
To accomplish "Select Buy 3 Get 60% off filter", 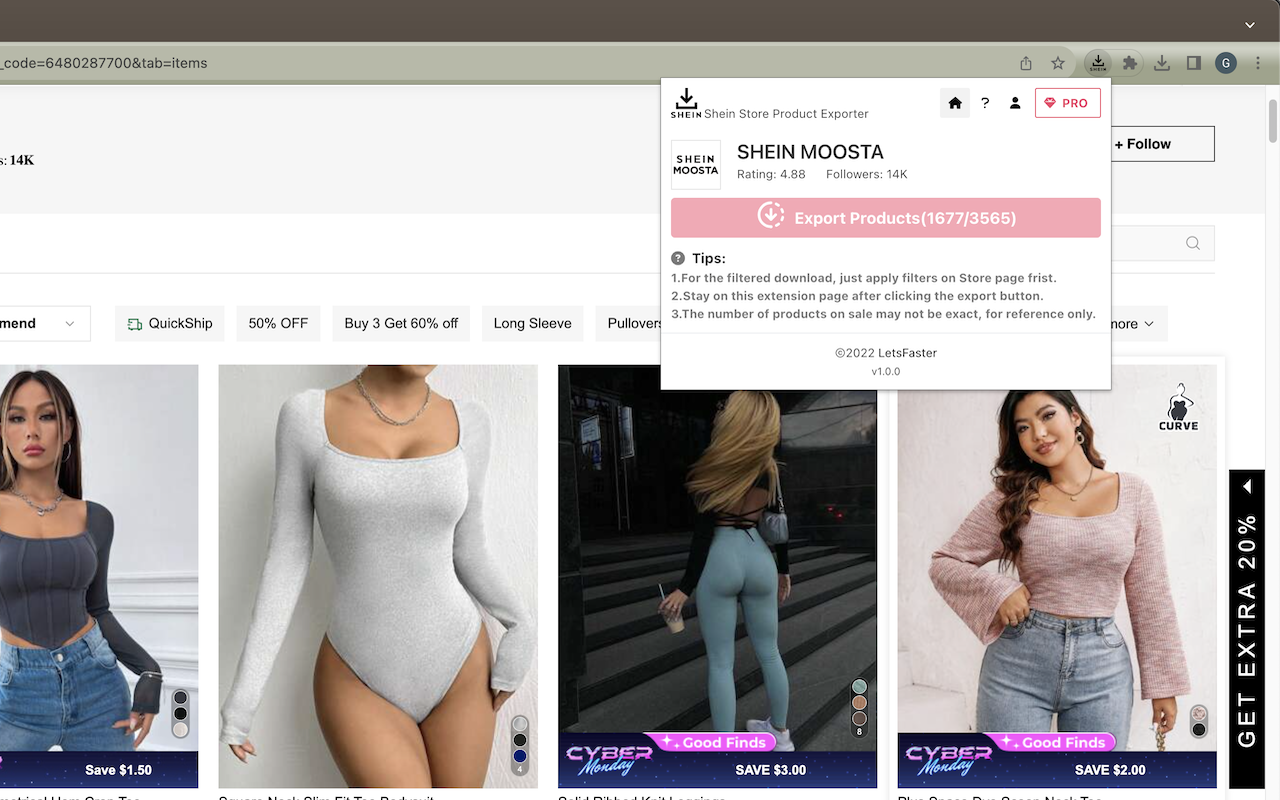I will pos(401,323).
